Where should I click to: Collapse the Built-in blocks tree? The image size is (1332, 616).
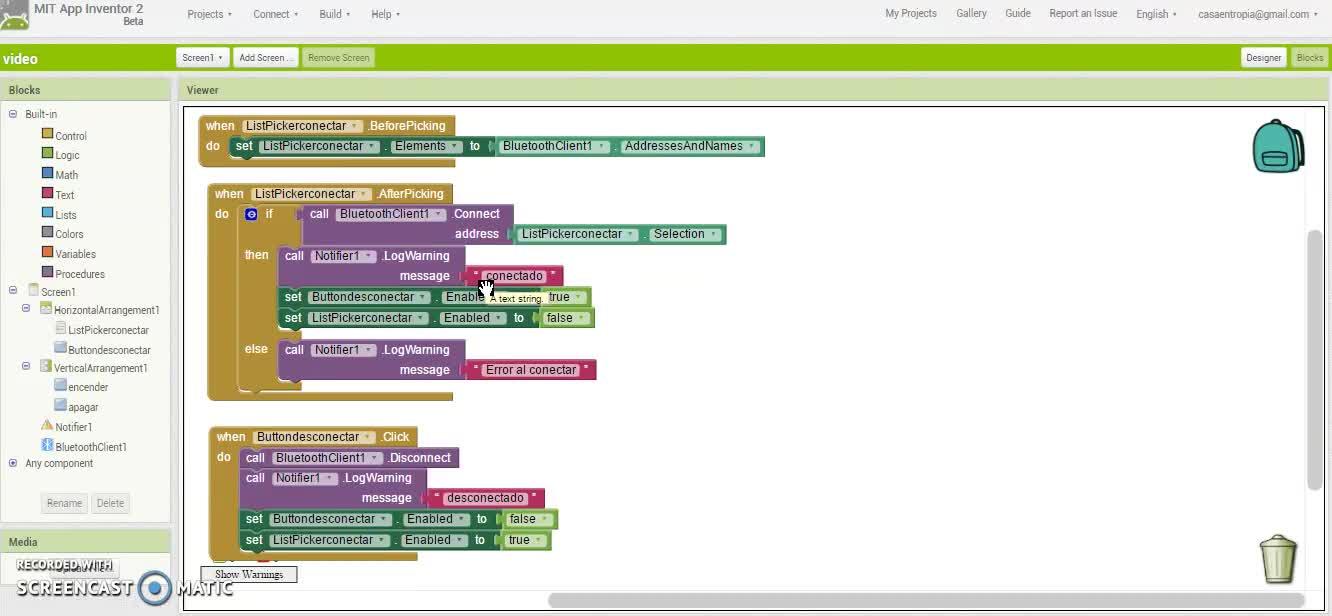13,114
